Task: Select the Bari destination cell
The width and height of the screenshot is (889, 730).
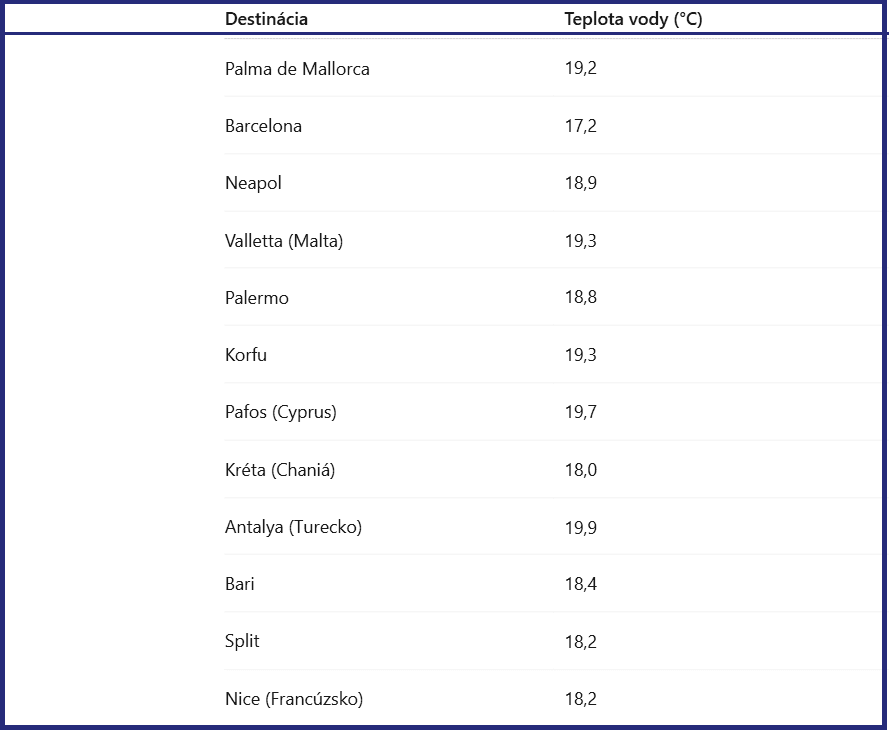Action: coord(239,584)
